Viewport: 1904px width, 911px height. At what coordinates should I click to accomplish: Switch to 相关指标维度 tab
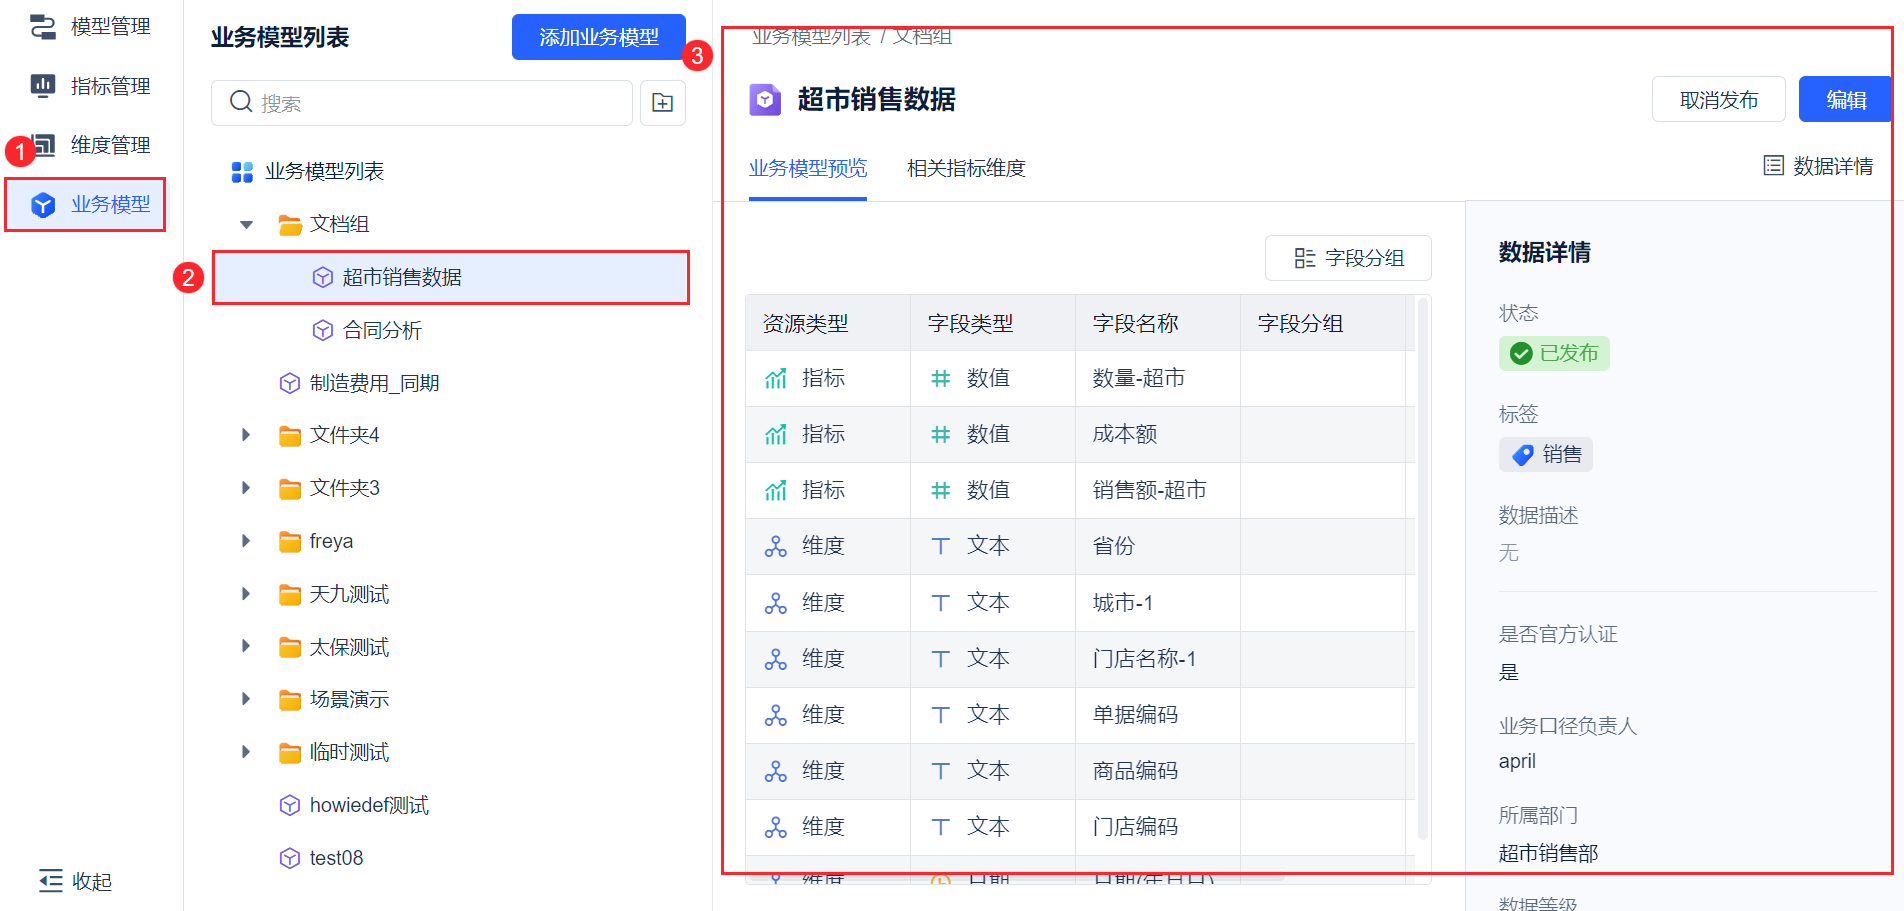(966, 168)
